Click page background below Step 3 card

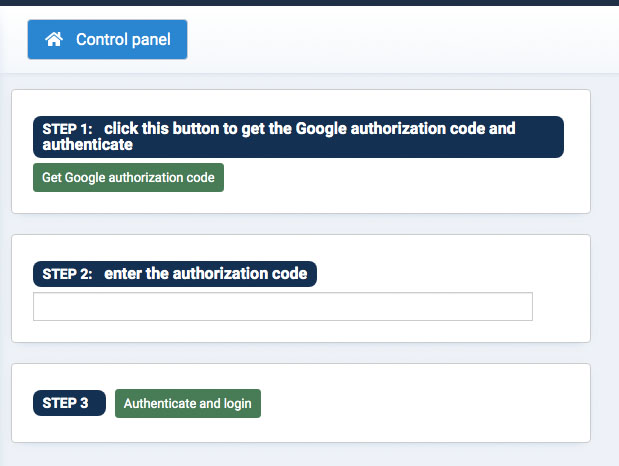tap(300, 455)
